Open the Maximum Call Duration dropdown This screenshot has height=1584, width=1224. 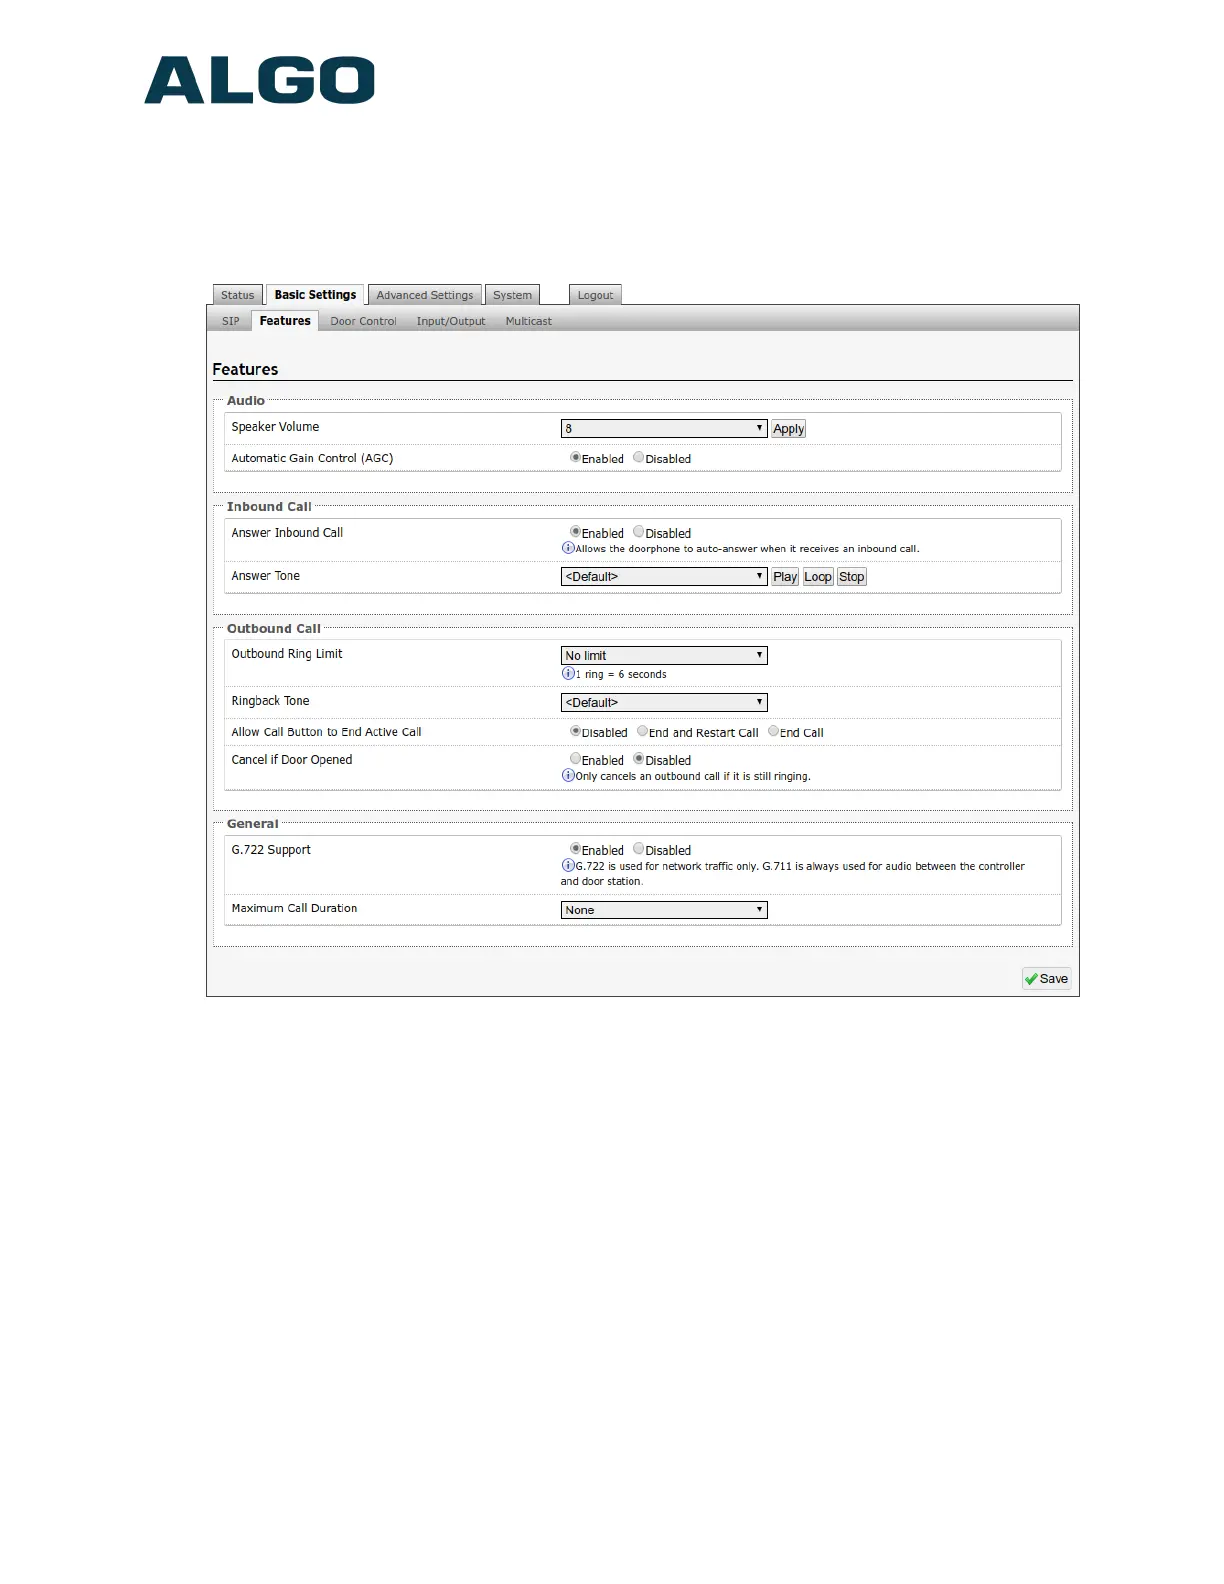pos(664,910)
